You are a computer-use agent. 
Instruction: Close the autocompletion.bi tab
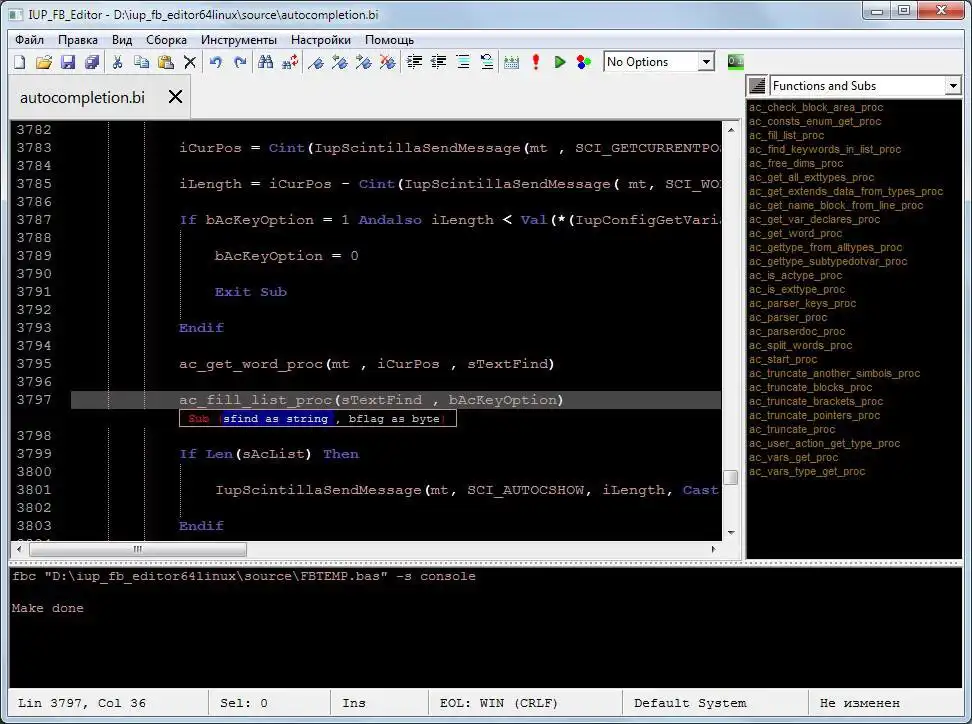pyautogui.click(x=175, y=97)
